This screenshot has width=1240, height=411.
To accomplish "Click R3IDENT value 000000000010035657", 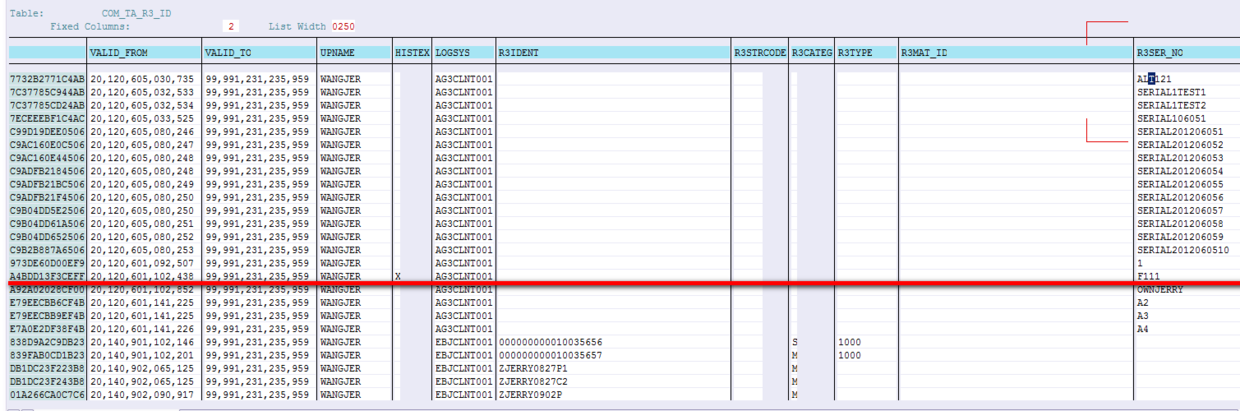I will pyautogui.click(x=550, y=355).
